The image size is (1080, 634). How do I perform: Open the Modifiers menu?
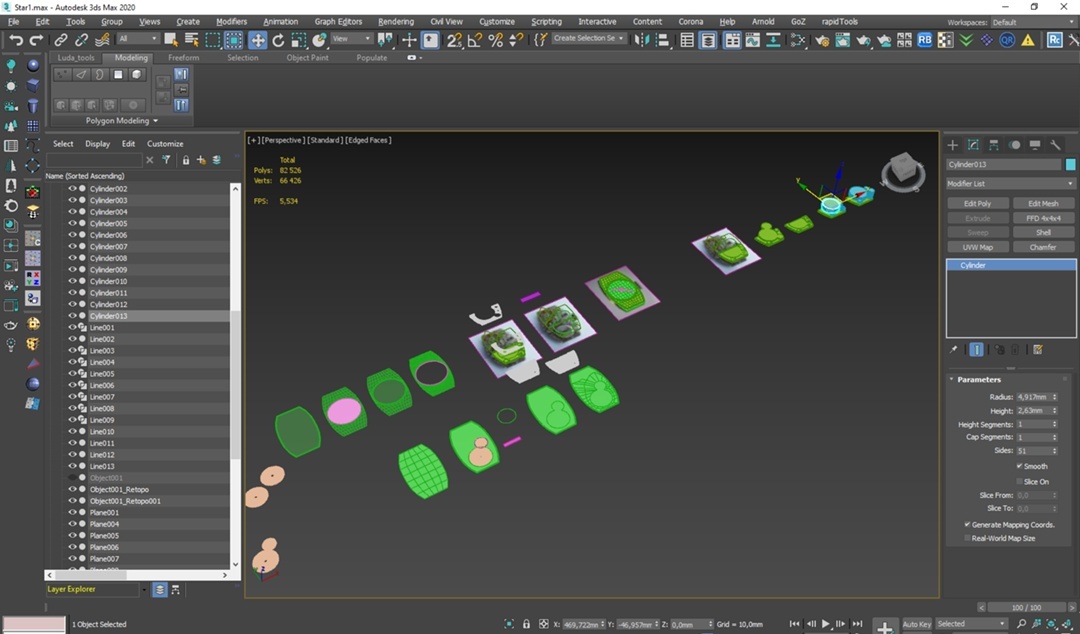point(231,22)
